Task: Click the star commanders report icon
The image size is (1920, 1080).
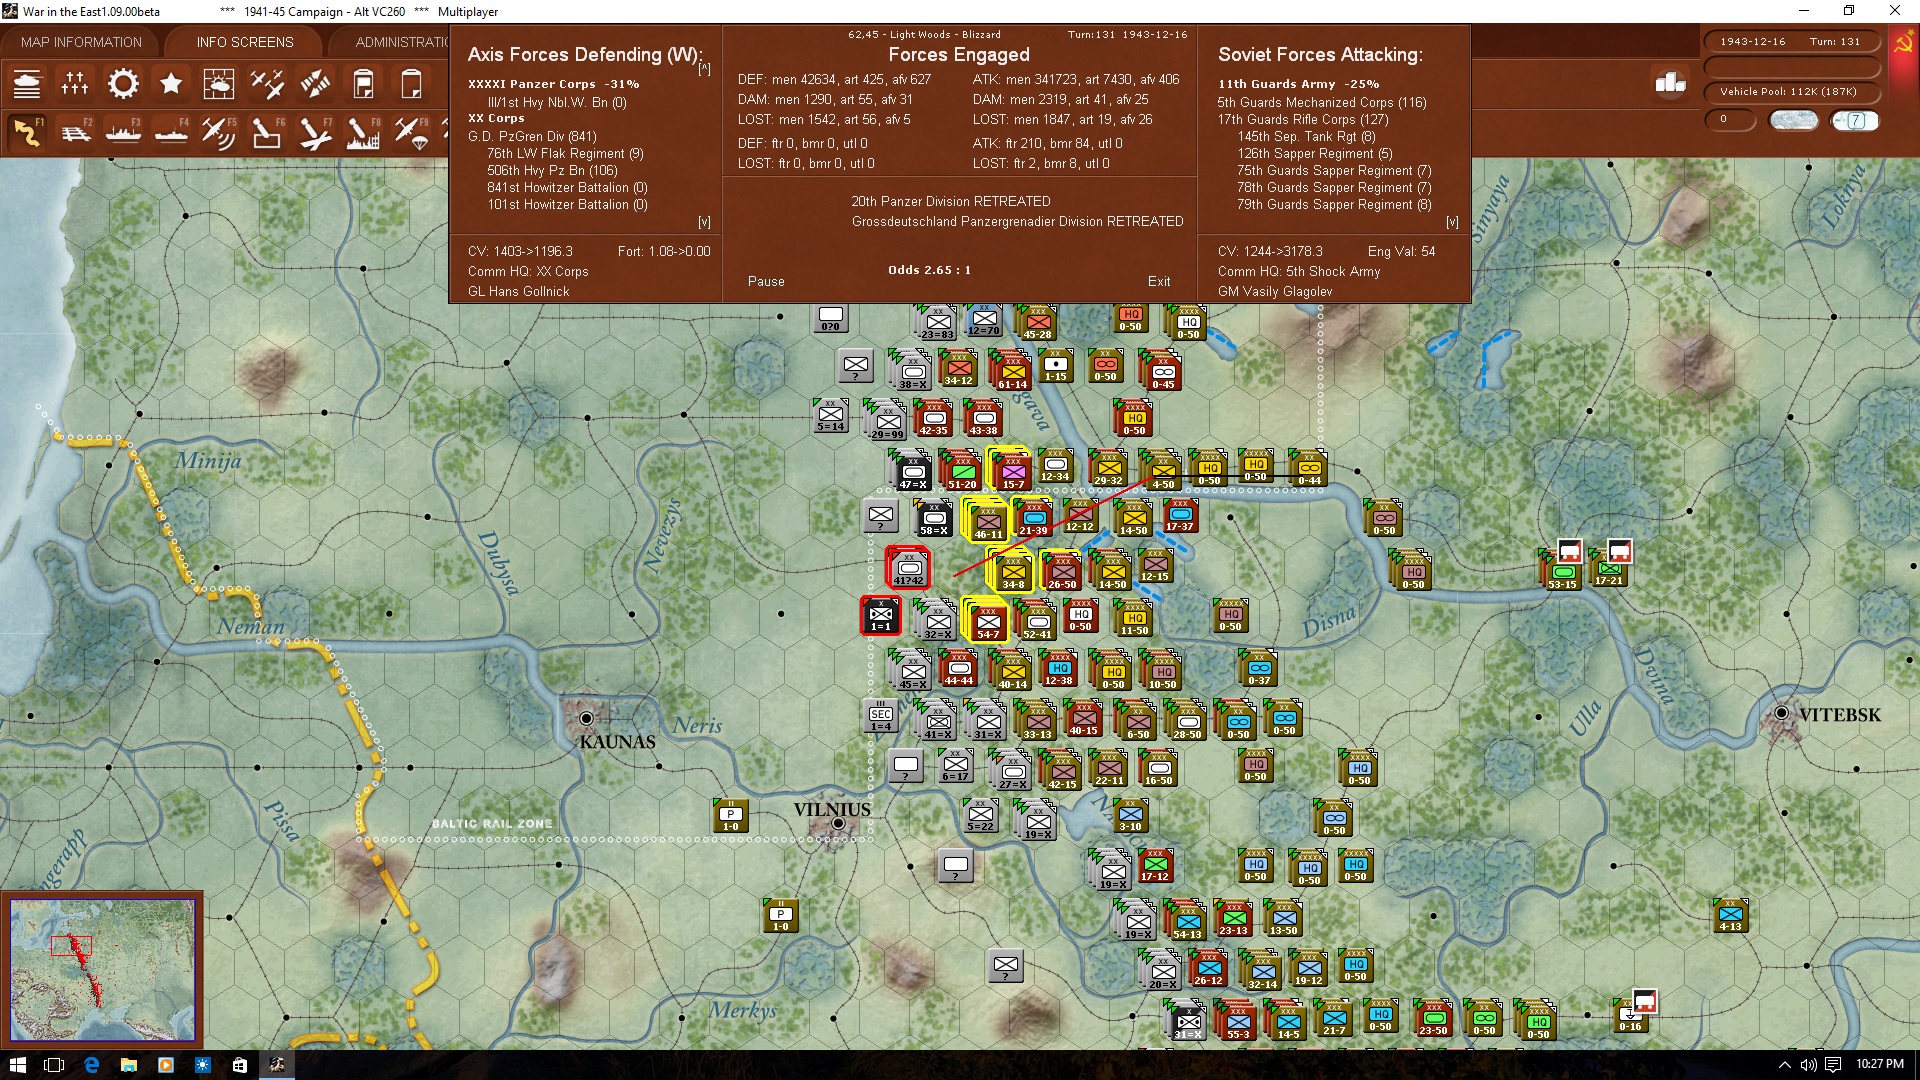Action: (171, 84)
